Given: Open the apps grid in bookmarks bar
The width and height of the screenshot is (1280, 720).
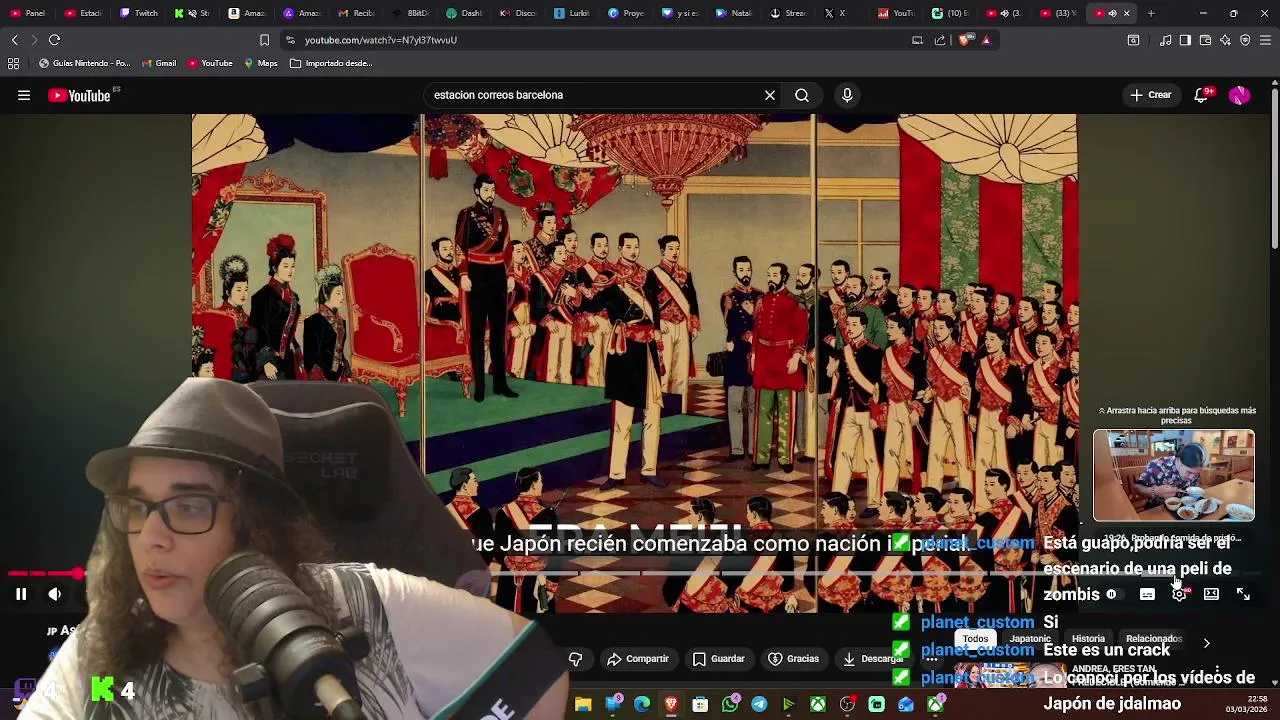Looking at the screenshot, I should tap(13, 63).
